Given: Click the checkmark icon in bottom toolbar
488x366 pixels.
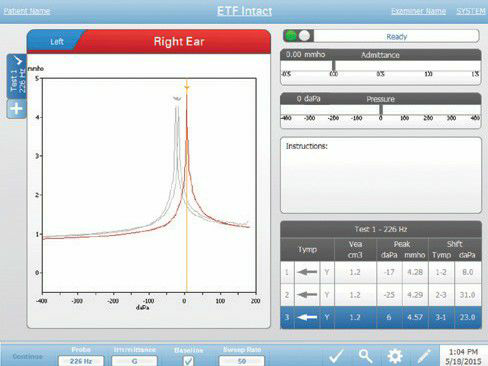Looking at the screenshot, I should [336, 356].
